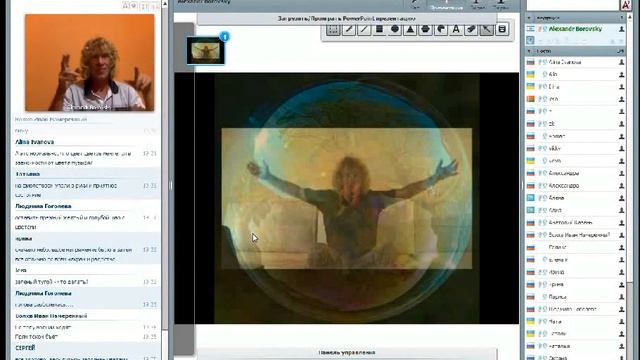The height and width of the screenshot is (360, 640).
Task: Select participant Алена in guest list
Action: click(x=556, y=198)
